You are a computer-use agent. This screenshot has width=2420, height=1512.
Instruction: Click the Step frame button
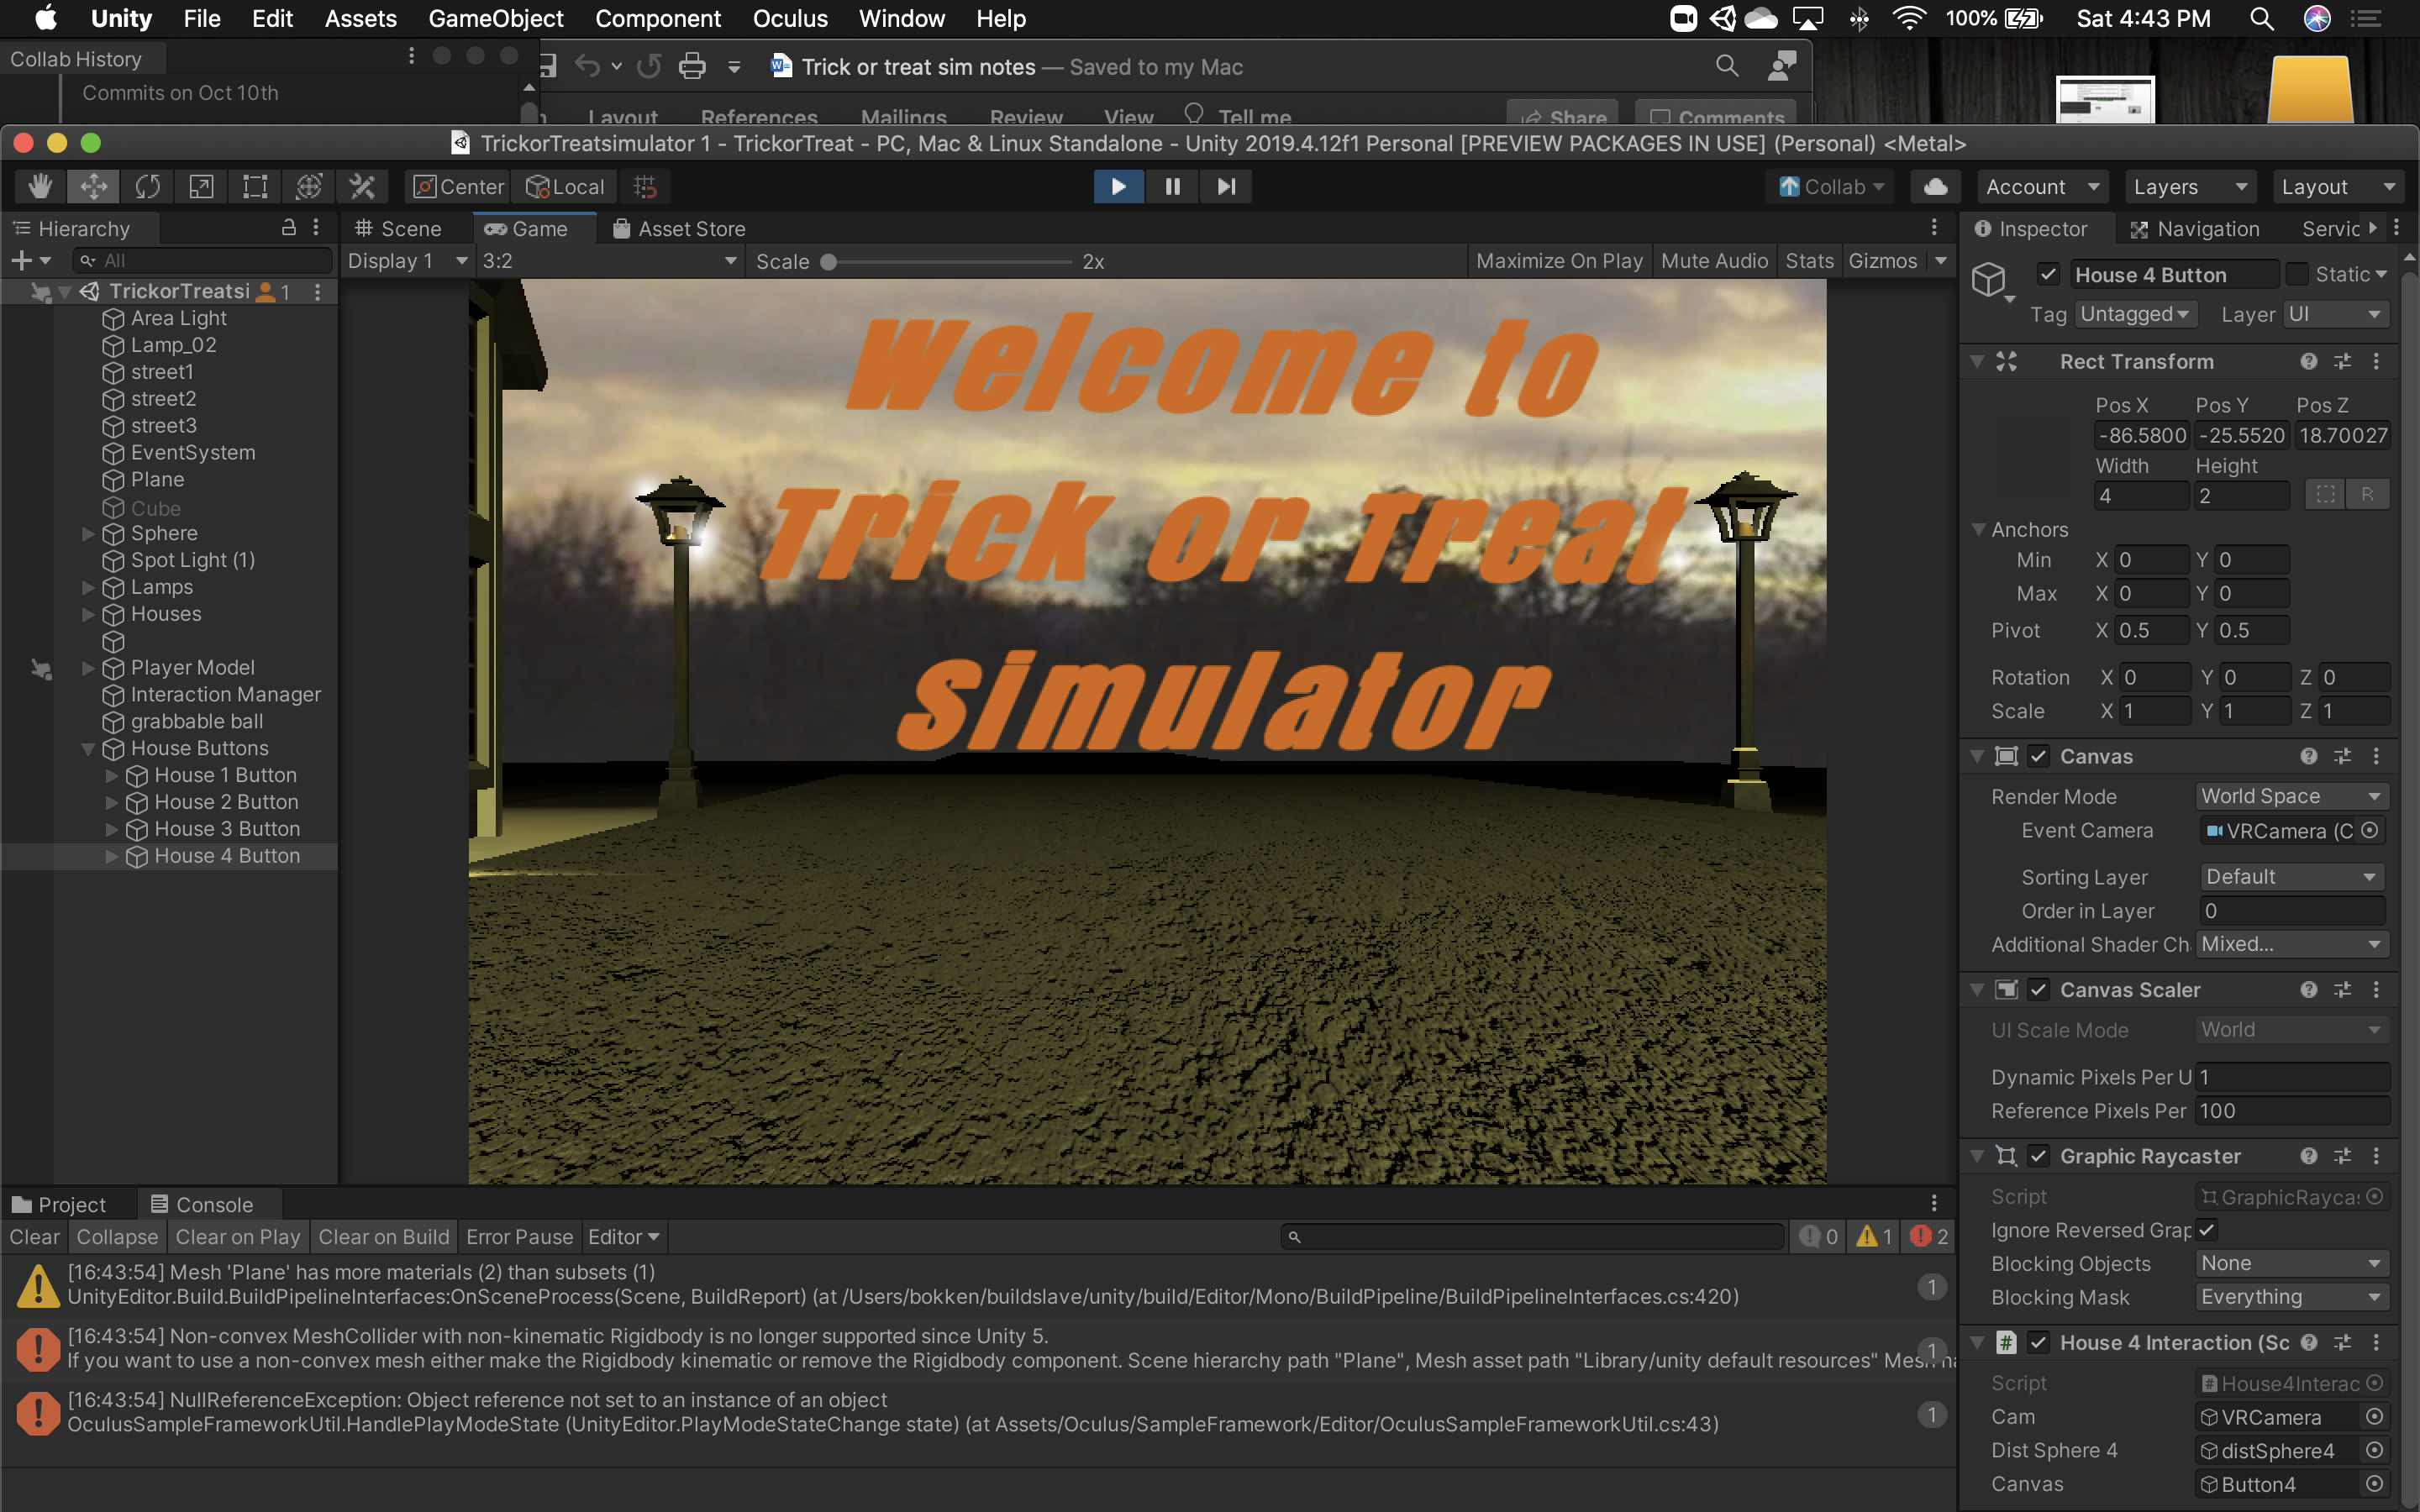pyautogui.click(x=1226, y=187)
